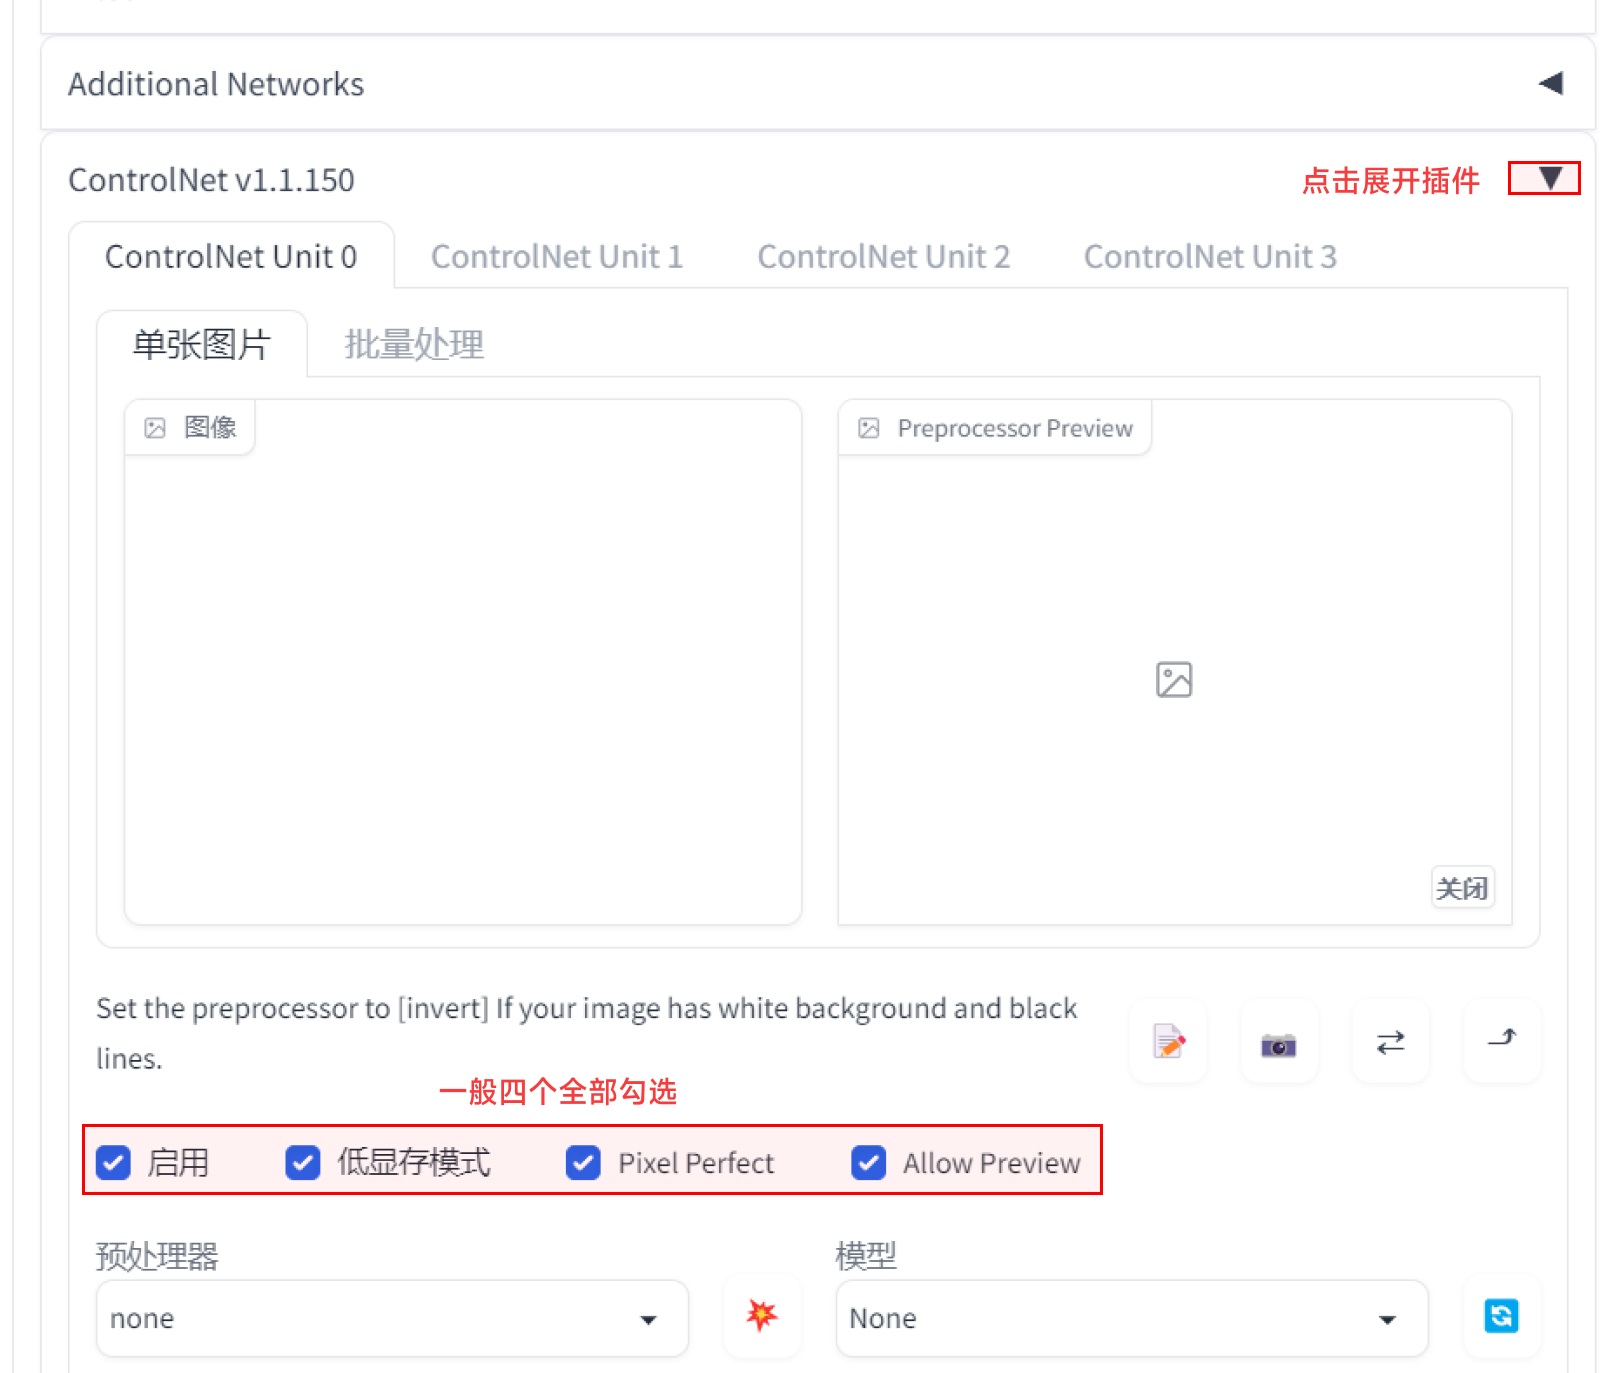The height and width of the screenshot is (1373, 1600).
Task: Capture image from webcam using camera icon
Action: pyautogui.click(x=1279, y=1042)
